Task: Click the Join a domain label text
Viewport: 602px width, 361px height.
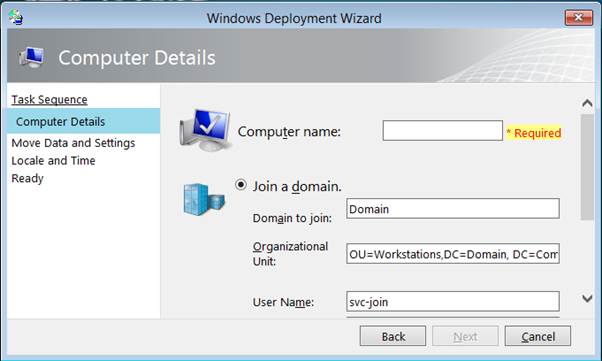Action: point(297,187)
